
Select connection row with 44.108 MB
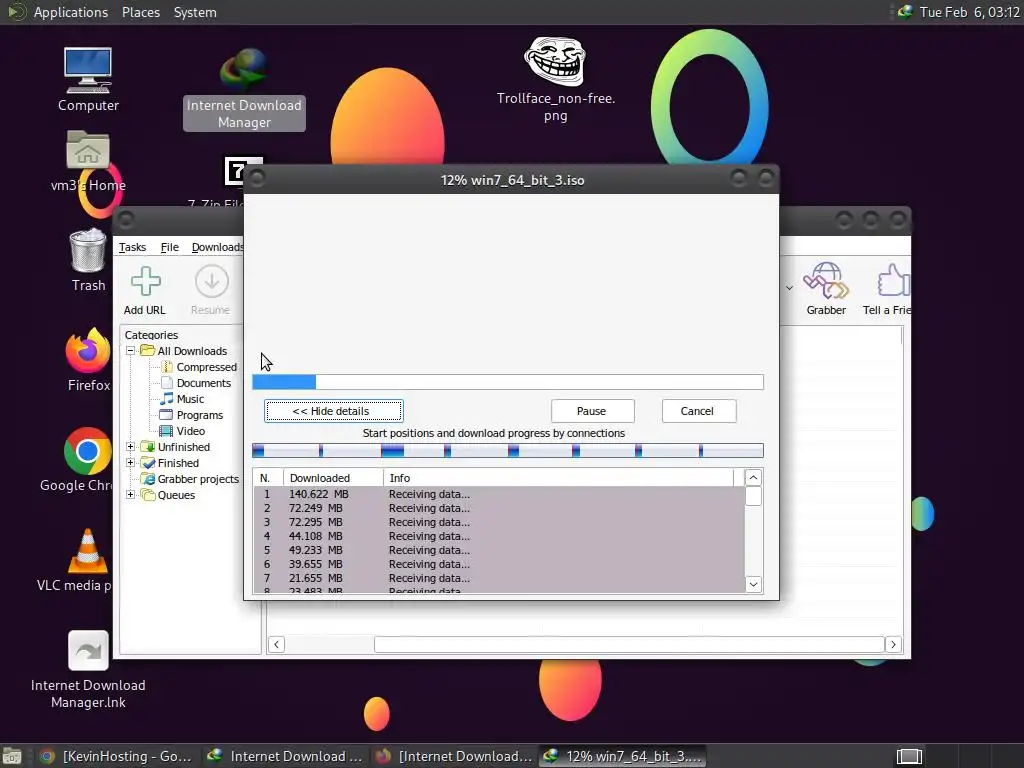[499, 536]
